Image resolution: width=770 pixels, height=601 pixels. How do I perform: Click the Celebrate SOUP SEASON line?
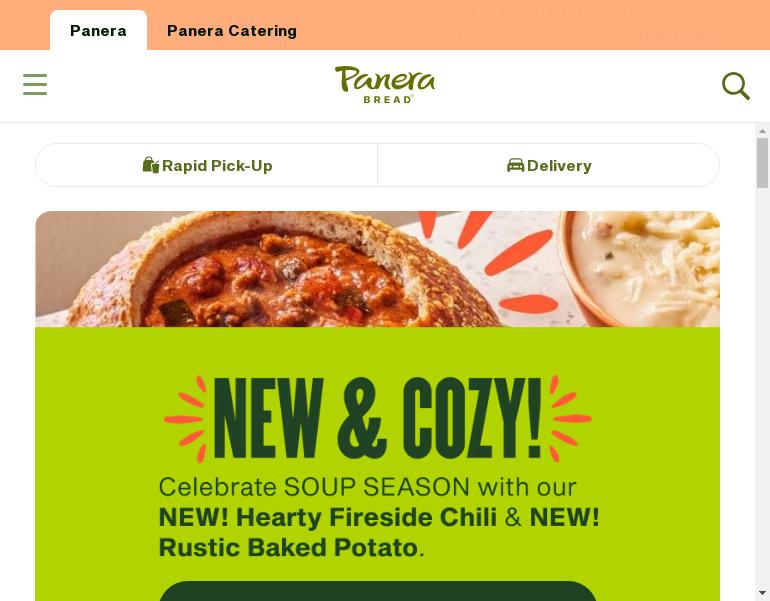click(367, 487)
